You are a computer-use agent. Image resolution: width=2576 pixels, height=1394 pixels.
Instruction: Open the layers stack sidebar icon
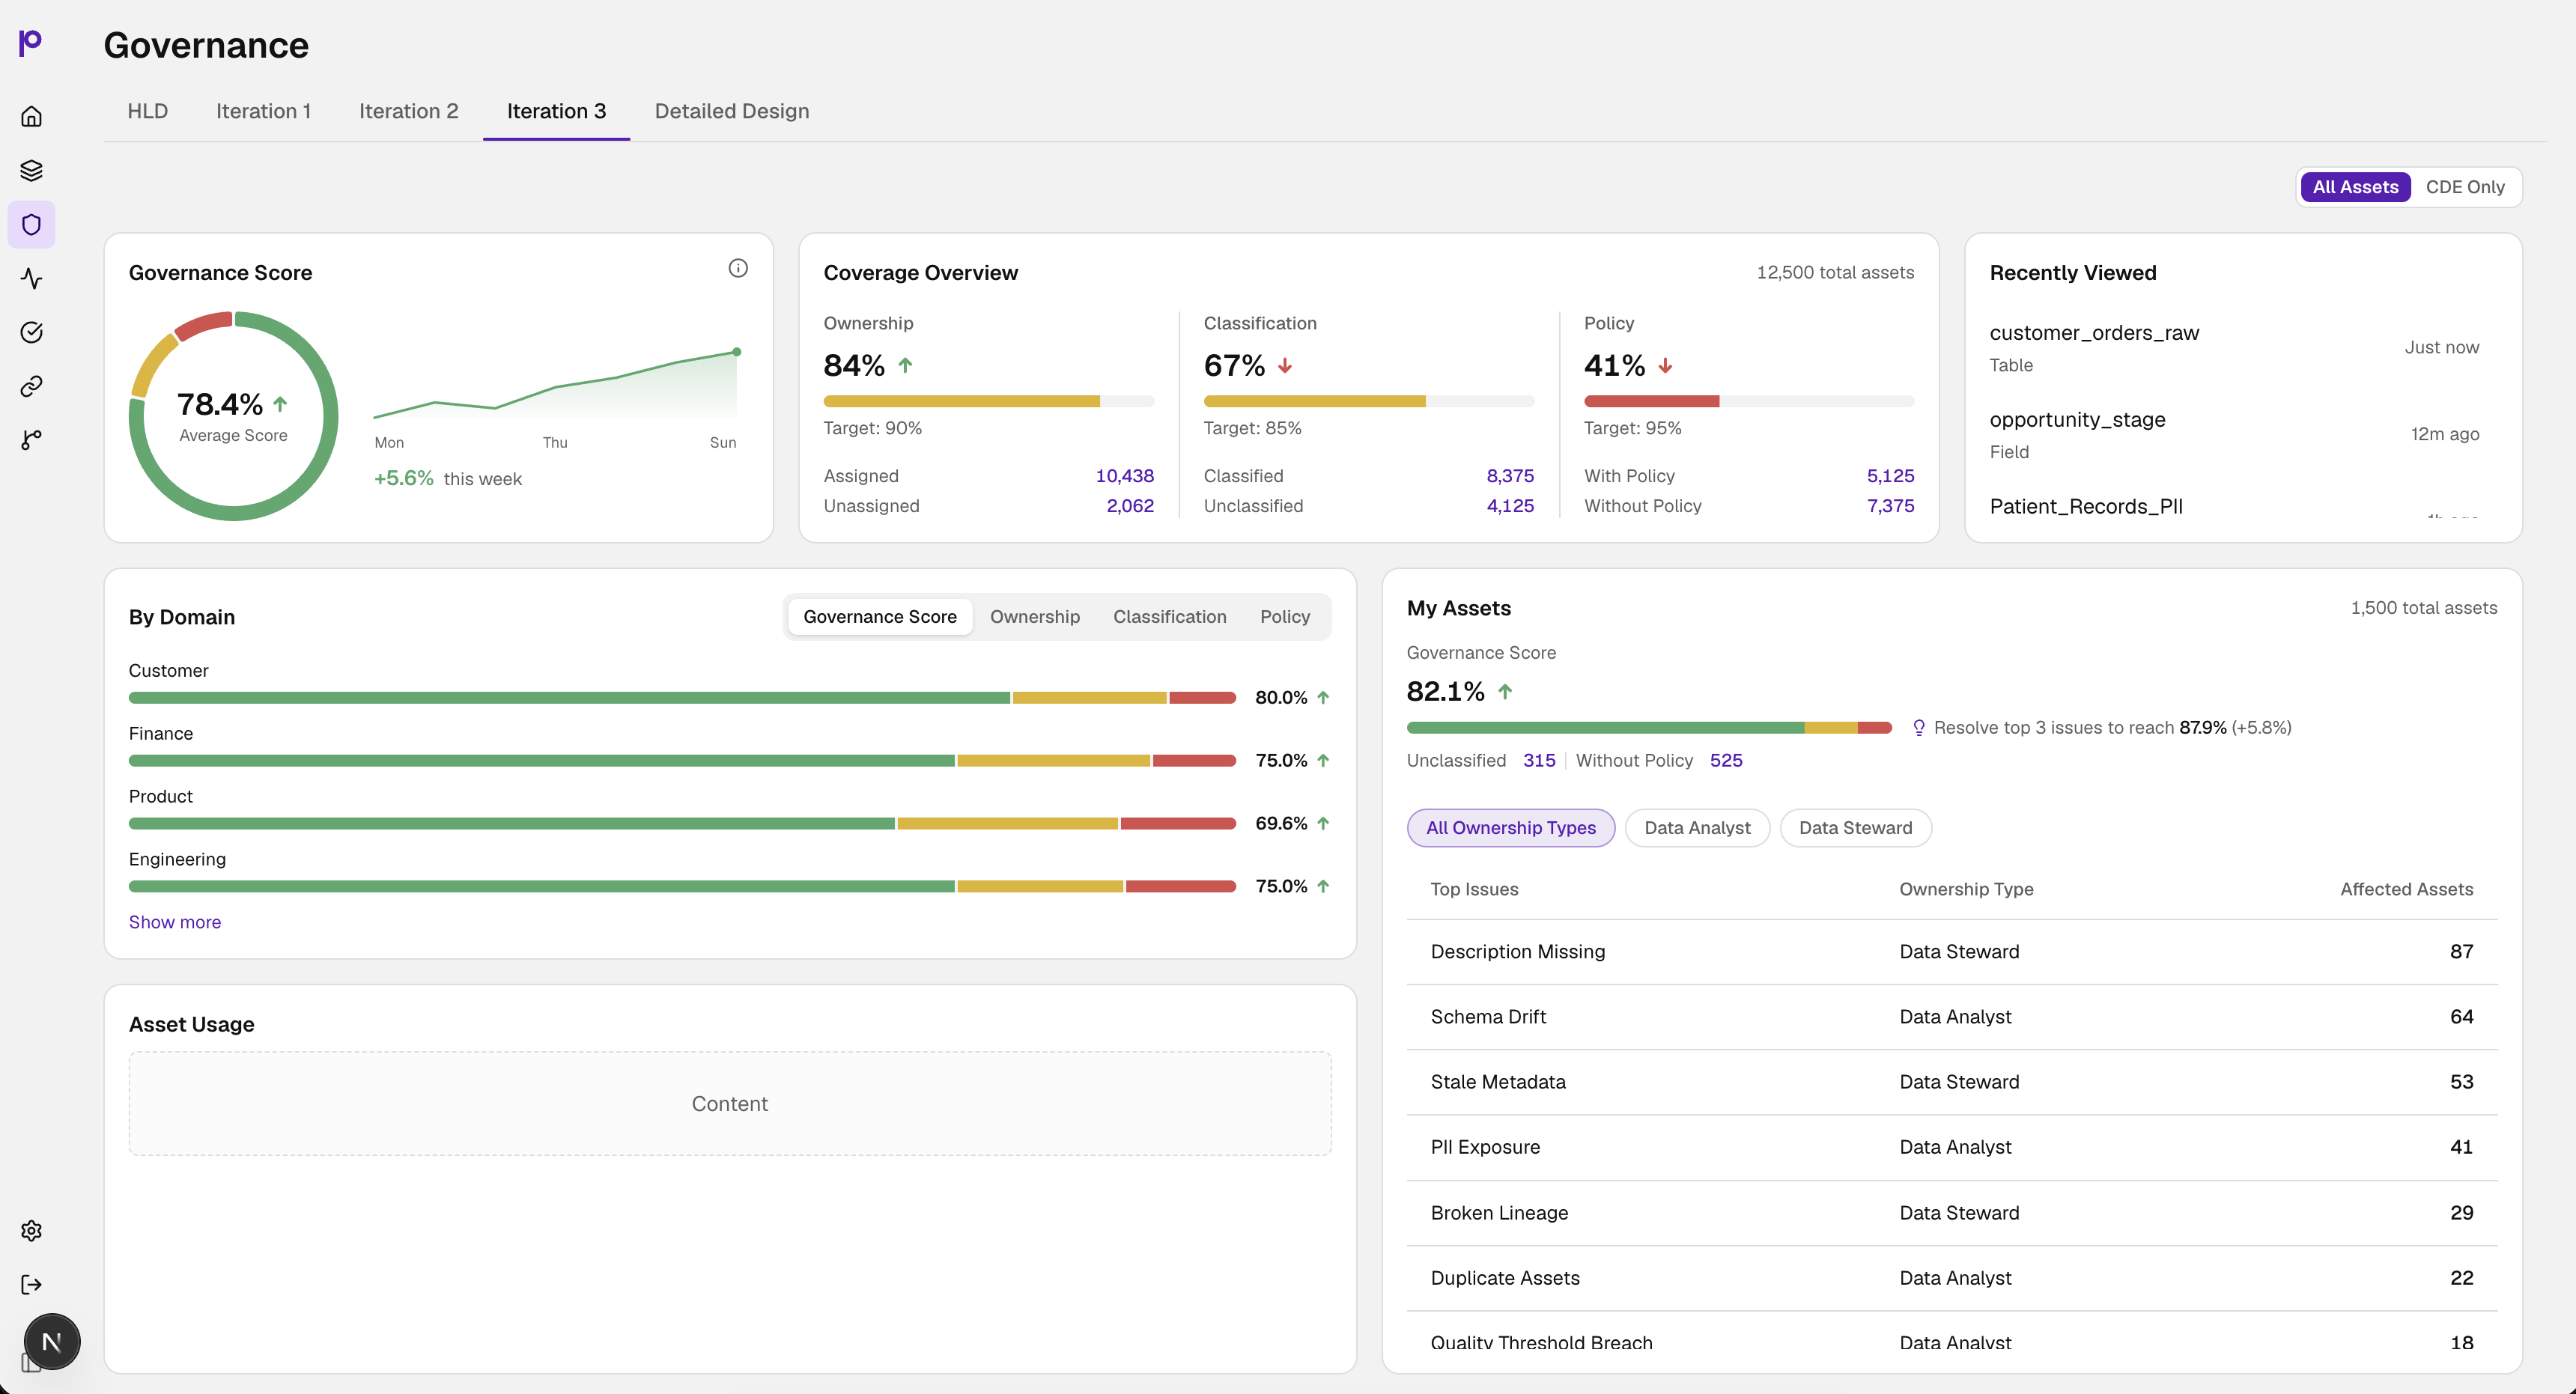click(31, 170)
